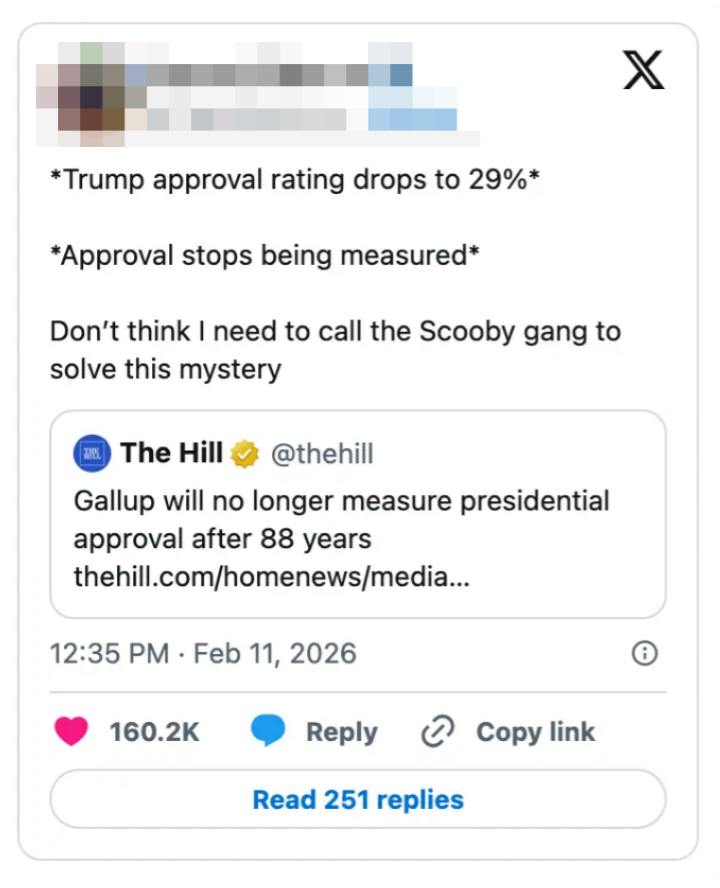Open Read 251 replies

[x=358, y=800]
